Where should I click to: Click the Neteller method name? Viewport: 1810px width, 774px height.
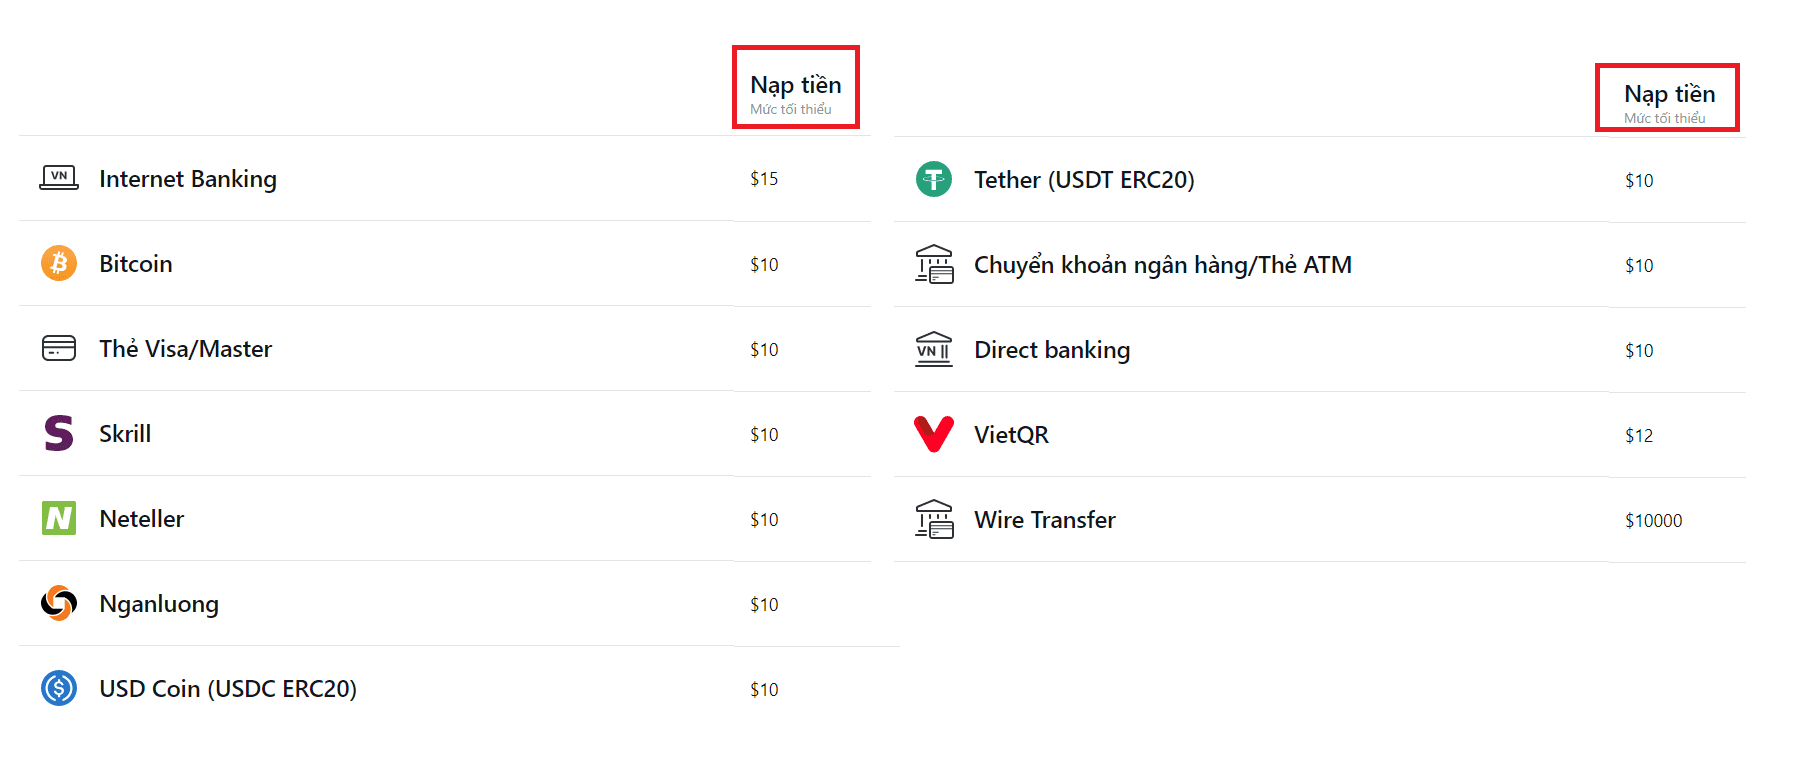pos(142,519)
